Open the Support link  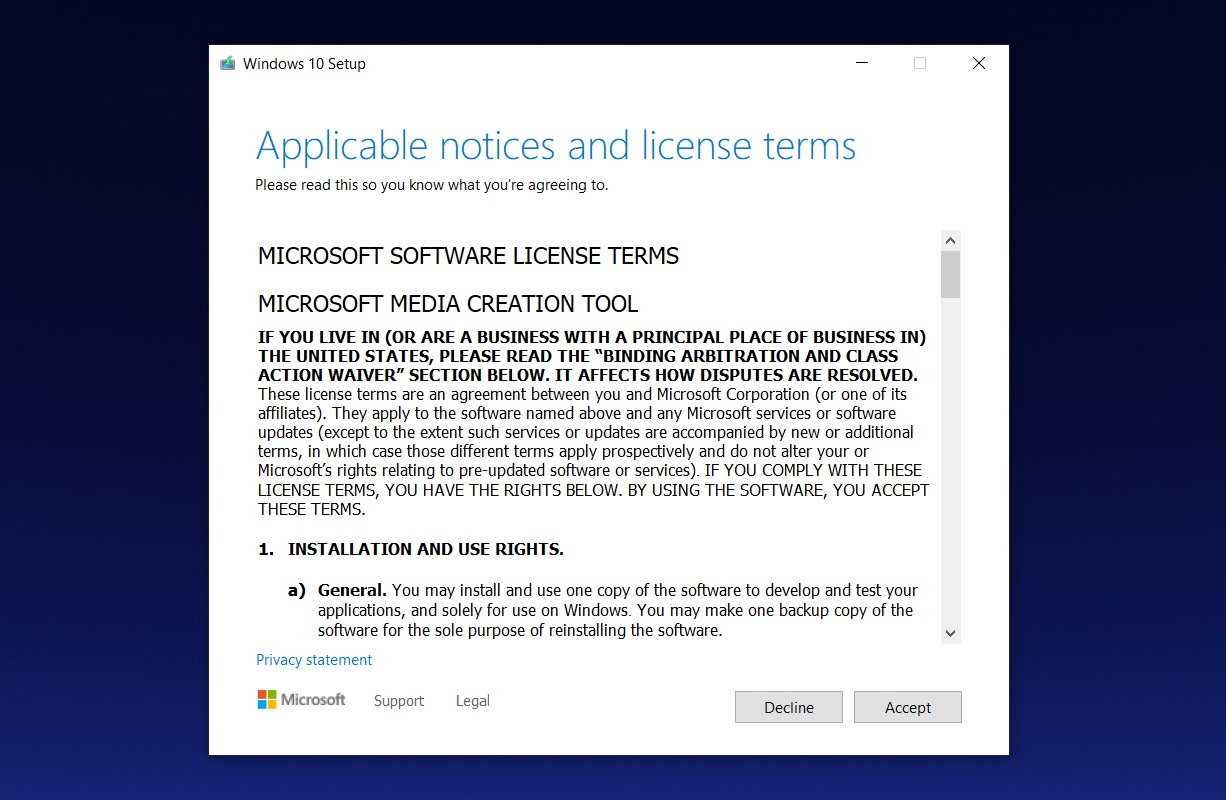[x=399, y=701]
